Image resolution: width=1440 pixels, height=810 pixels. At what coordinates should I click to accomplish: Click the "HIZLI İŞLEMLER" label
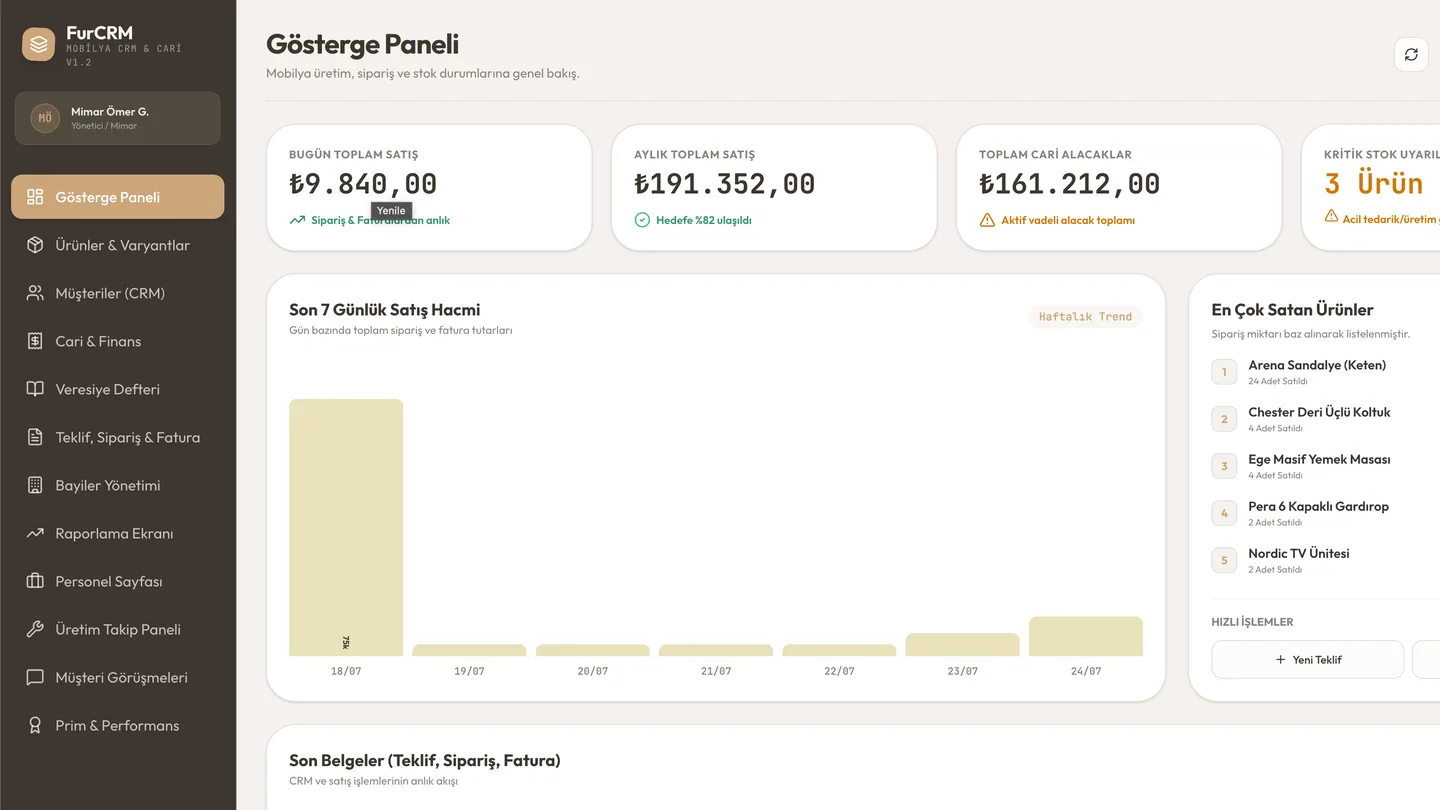[1252, 622]
